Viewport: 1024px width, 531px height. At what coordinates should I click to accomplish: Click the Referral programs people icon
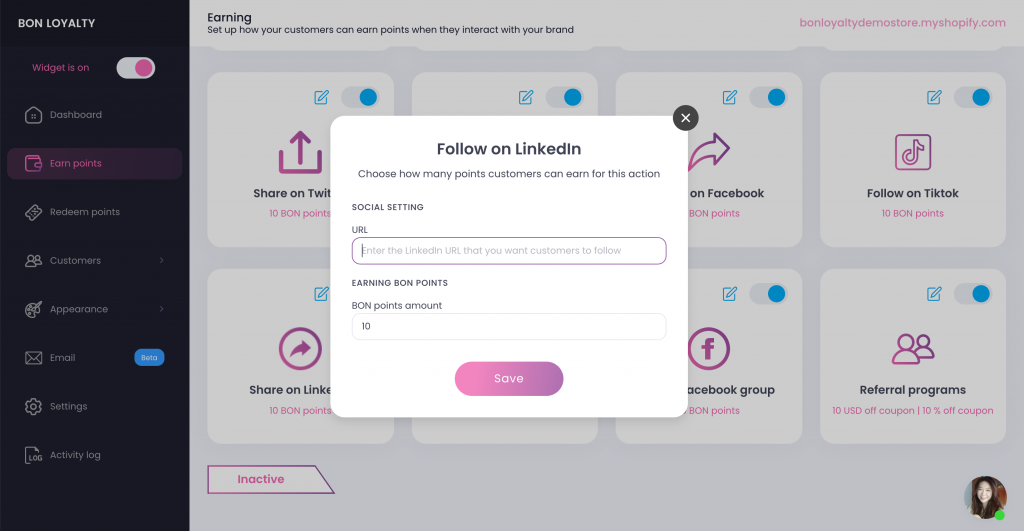[912, 348]
